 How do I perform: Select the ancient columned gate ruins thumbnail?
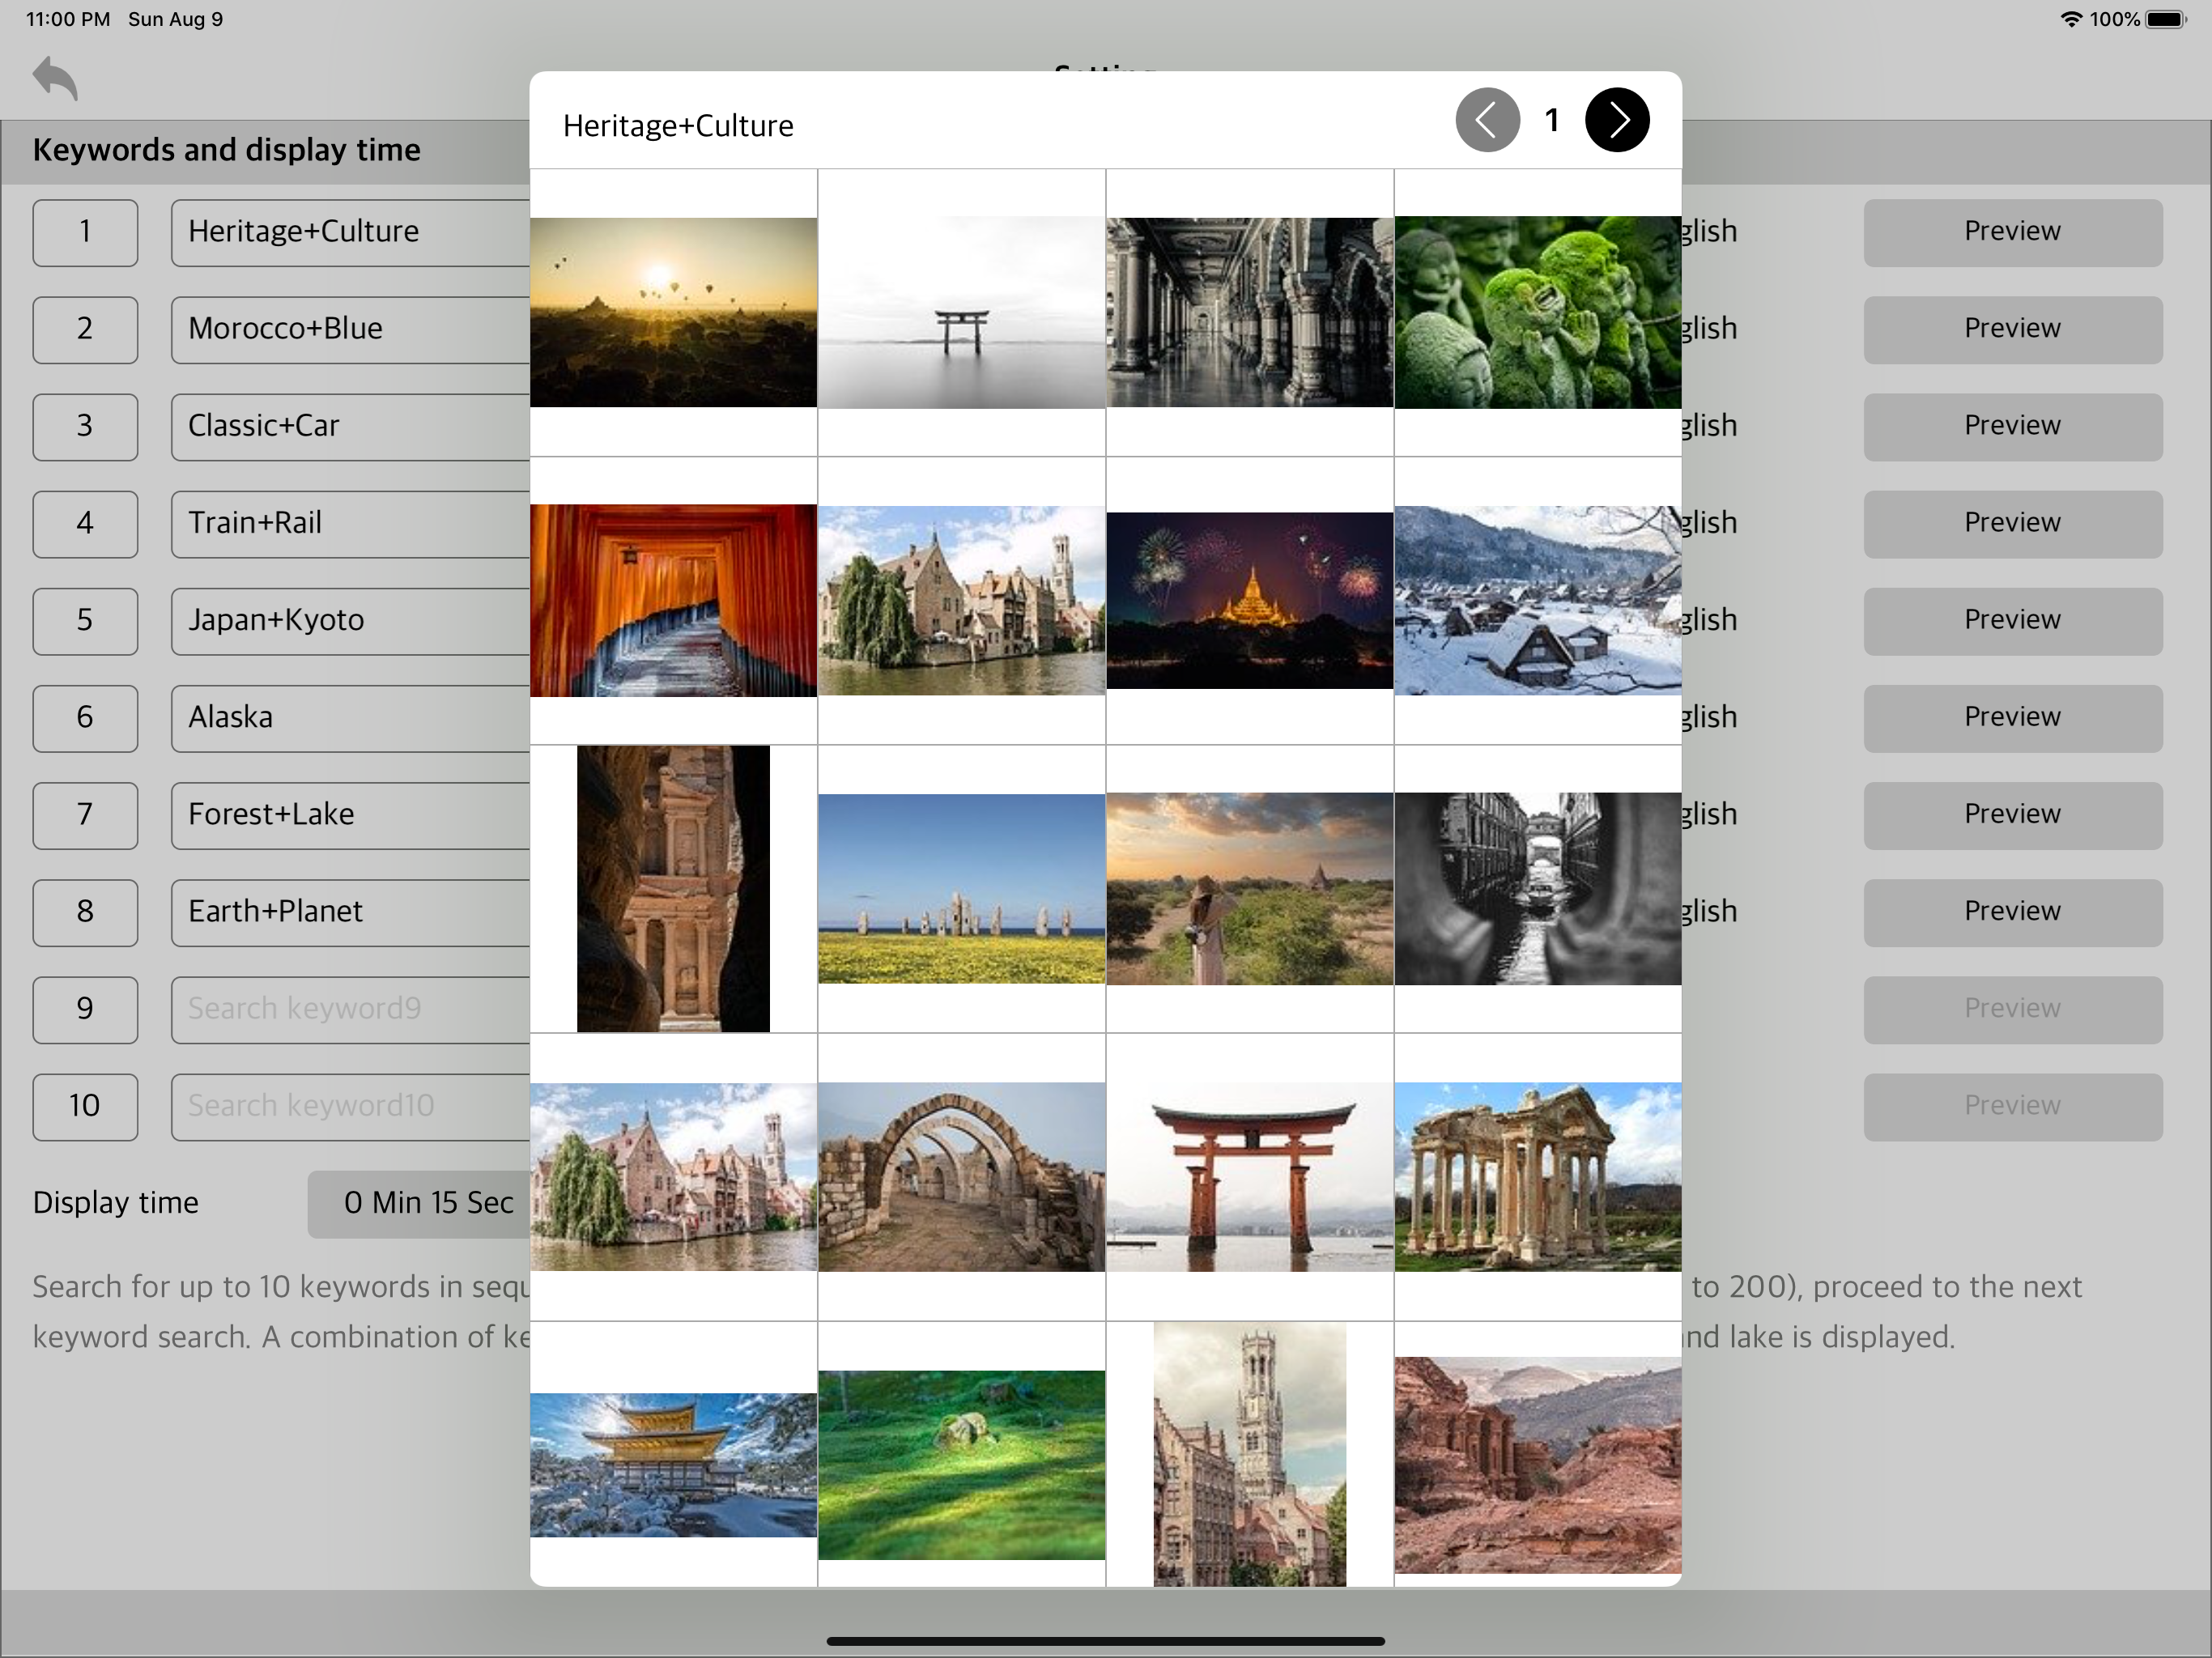(1537, 1176)
